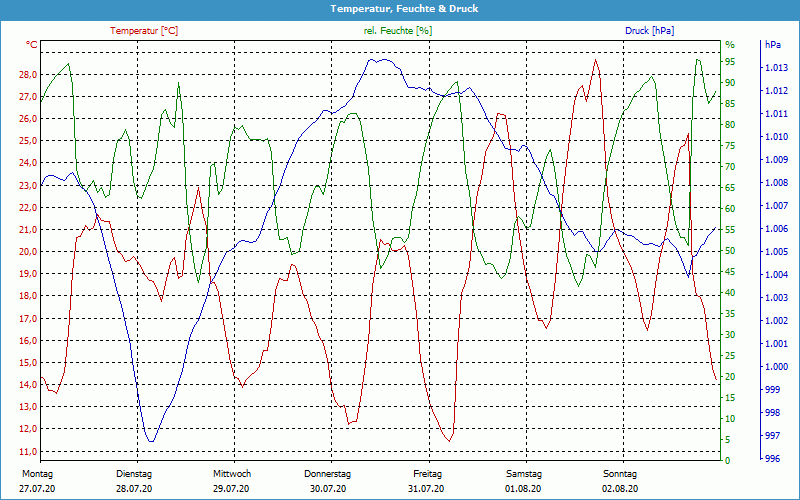Screen dimensions: 800x500
Task: Select the blue "Druck [hPa]" legend label
Action: (x=649, y=31)
